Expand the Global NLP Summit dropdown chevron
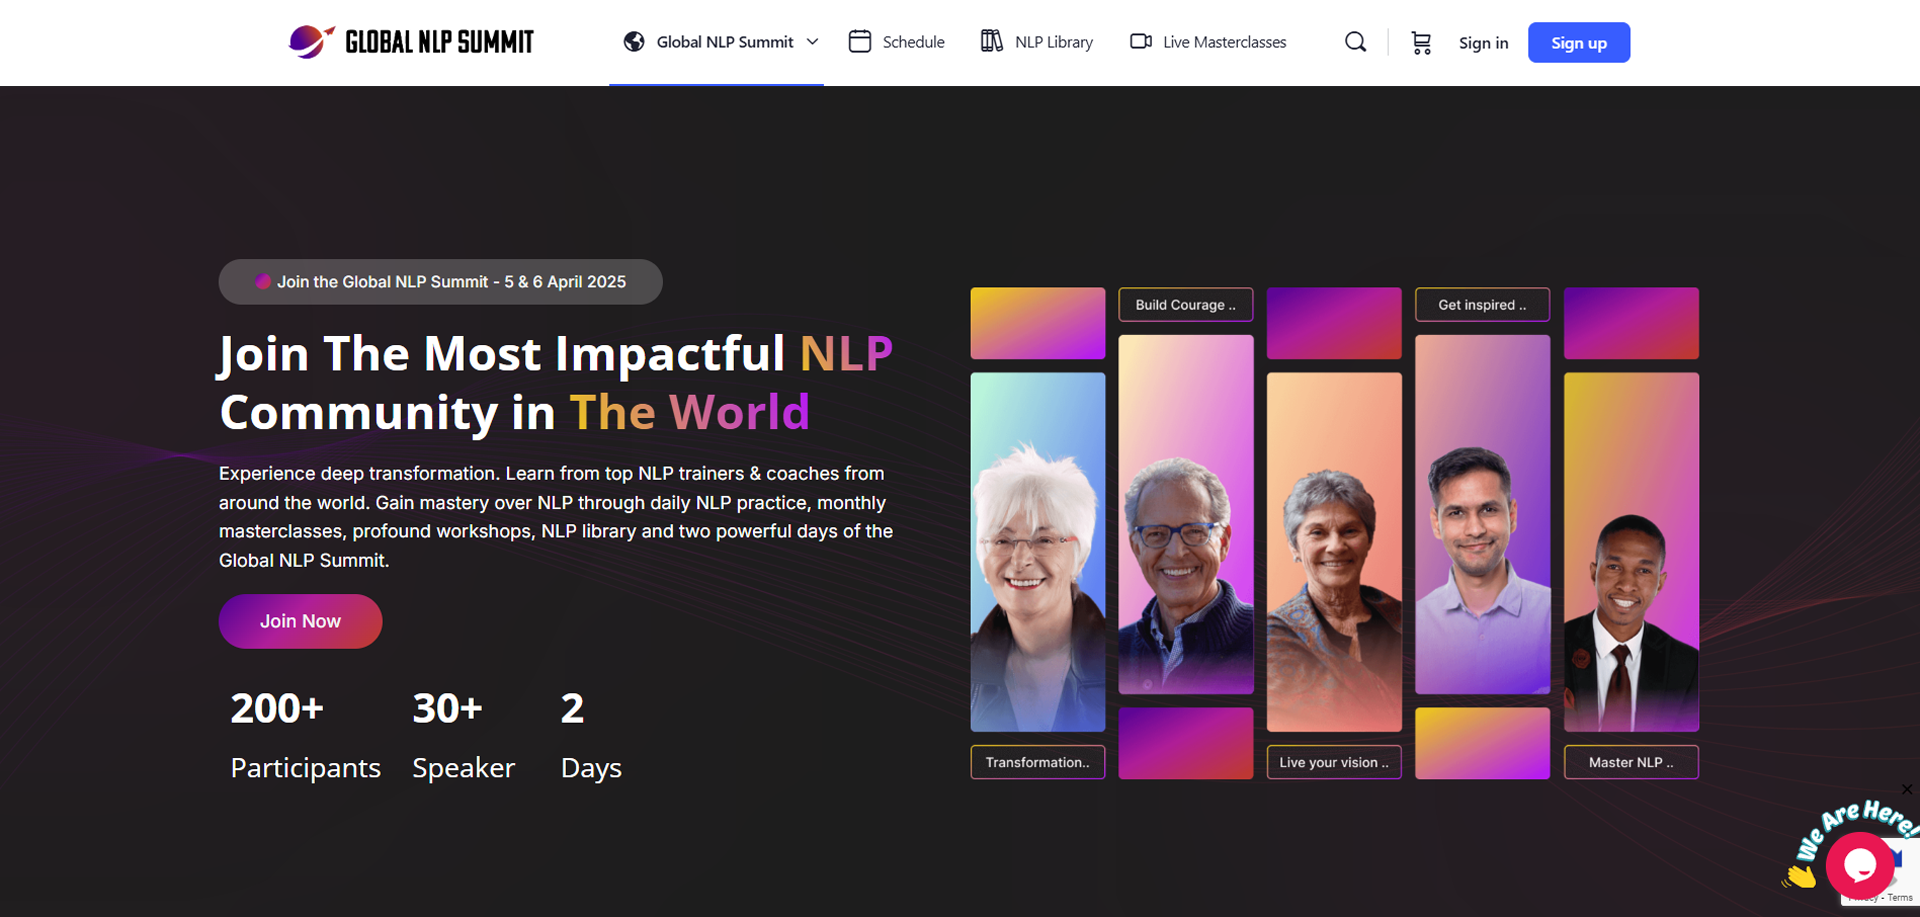This screenshot has height=917, width=1920. pos(813,42)
